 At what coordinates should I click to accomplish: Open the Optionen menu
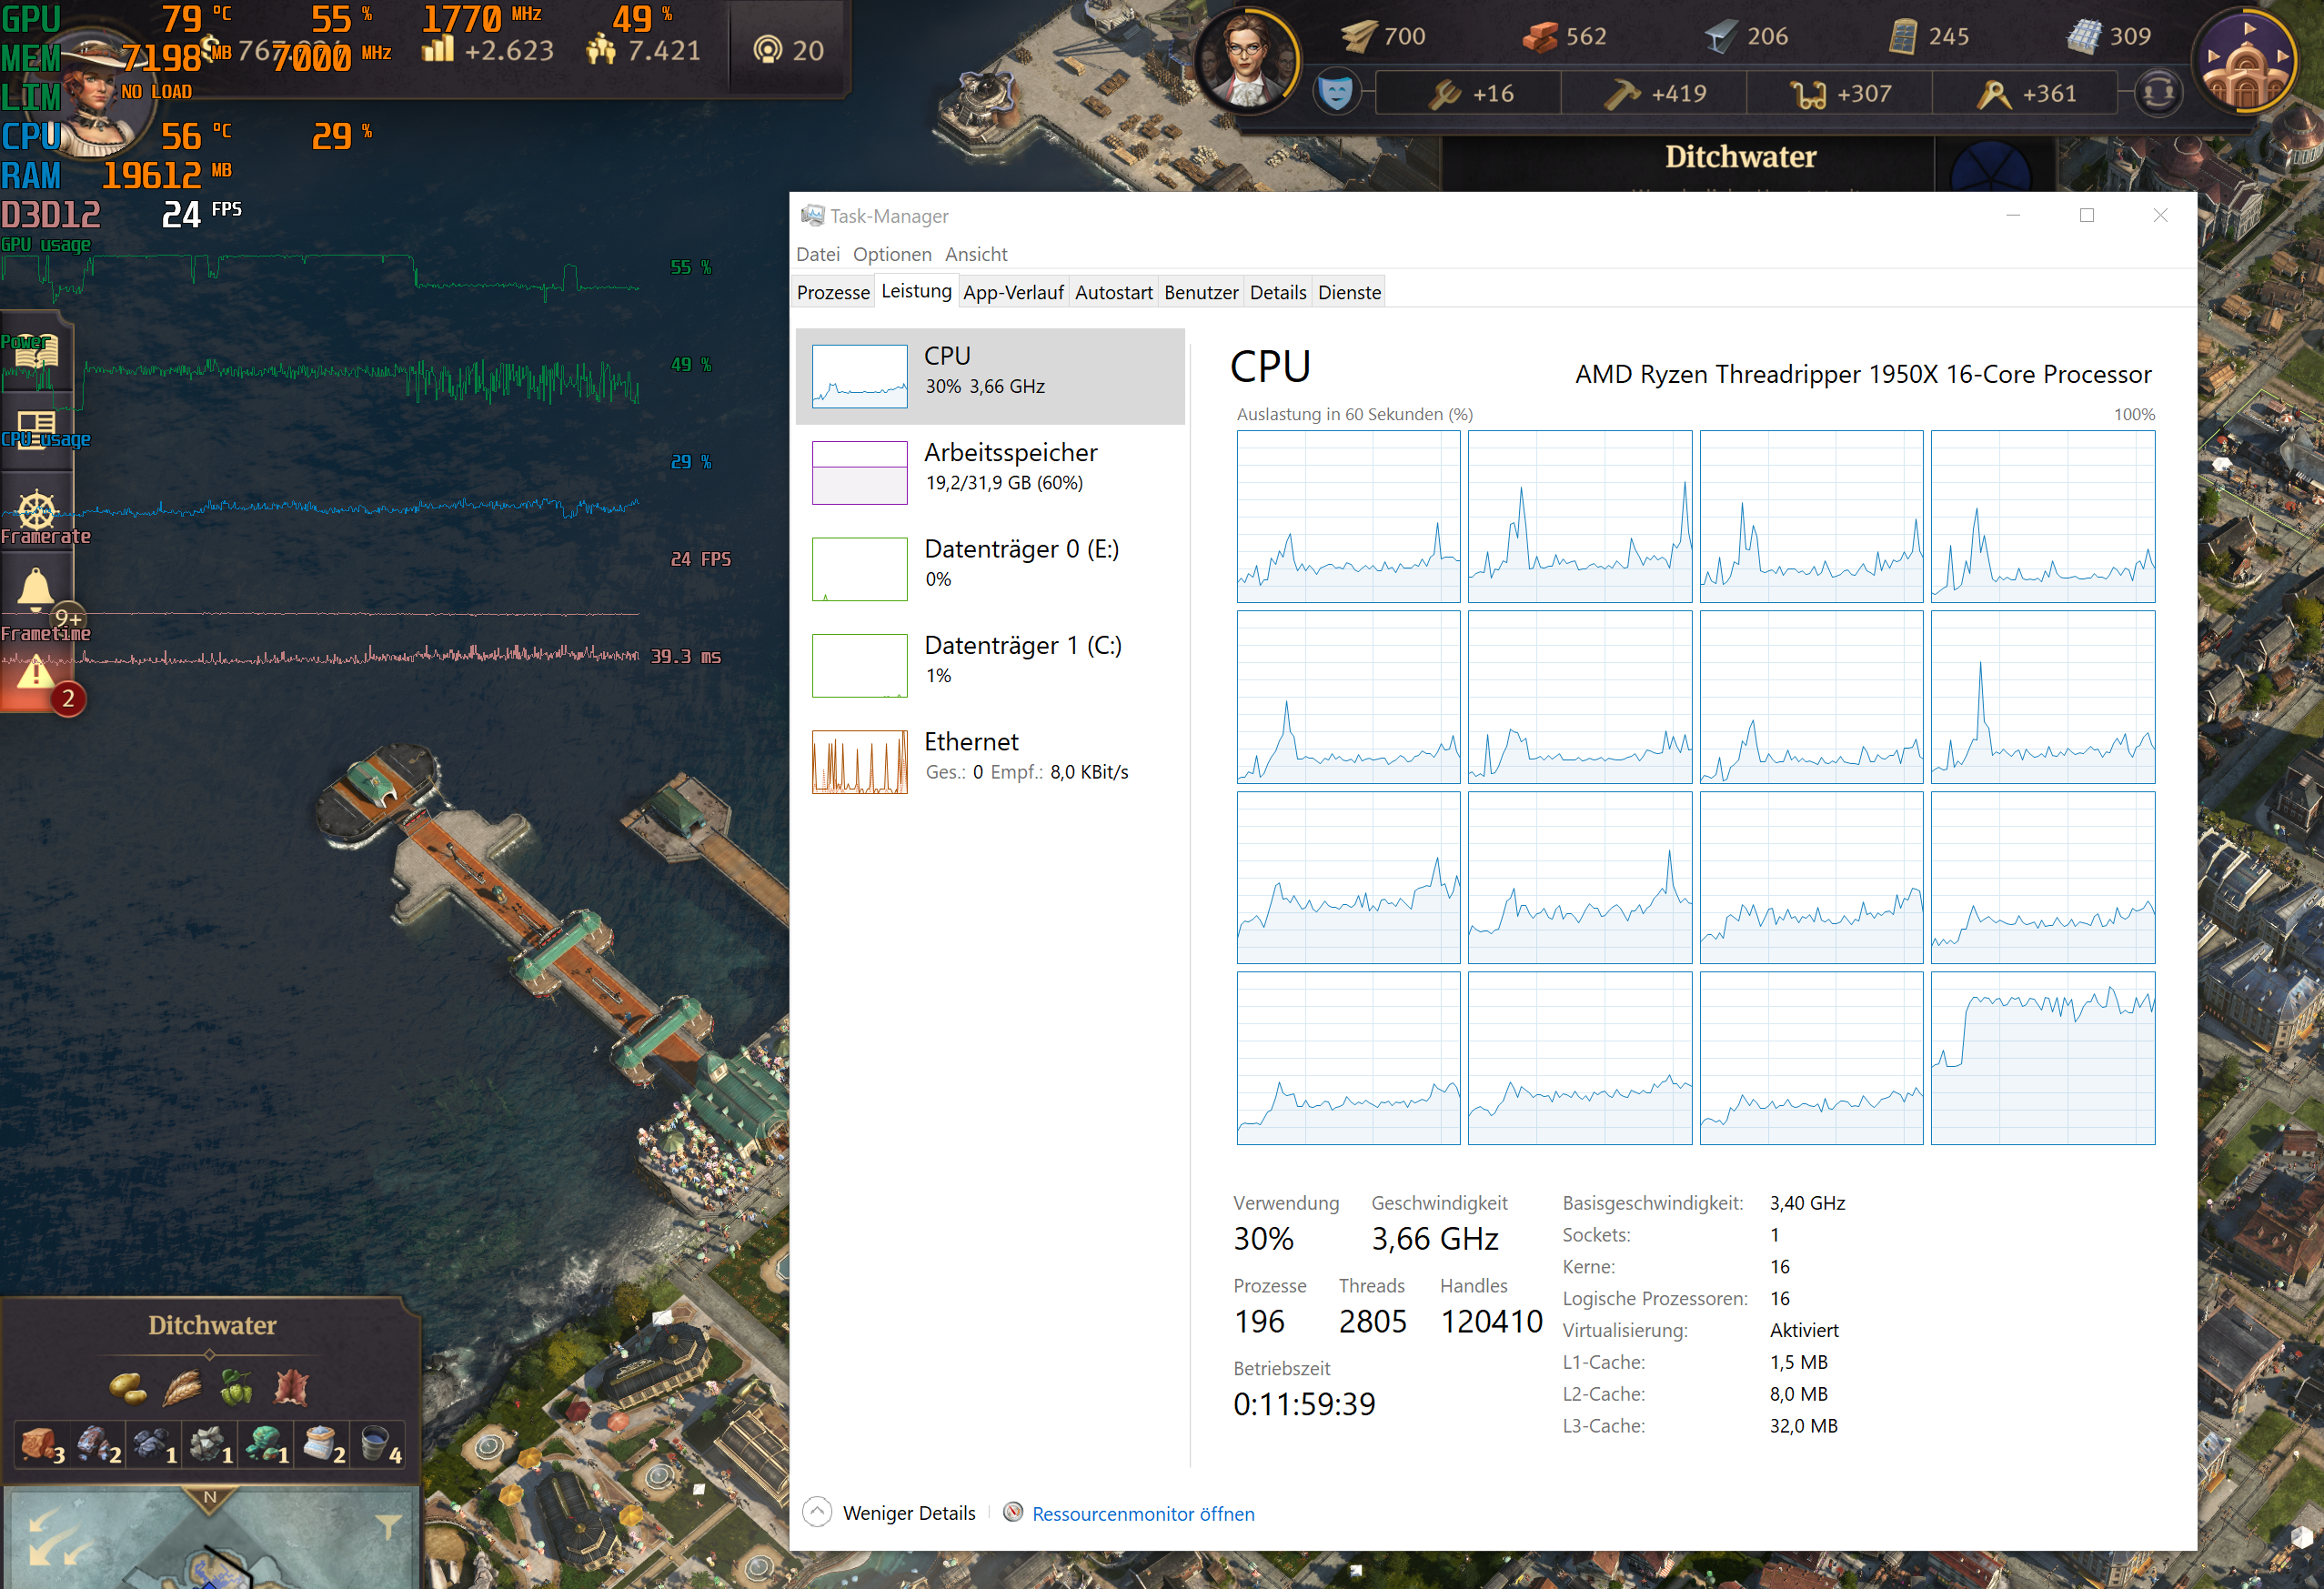click(x=891, y=254)
